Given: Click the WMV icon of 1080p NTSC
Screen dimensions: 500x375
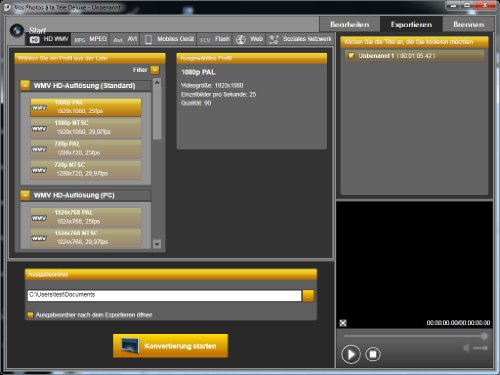Looking at the screenshot, I should point(39,128).
